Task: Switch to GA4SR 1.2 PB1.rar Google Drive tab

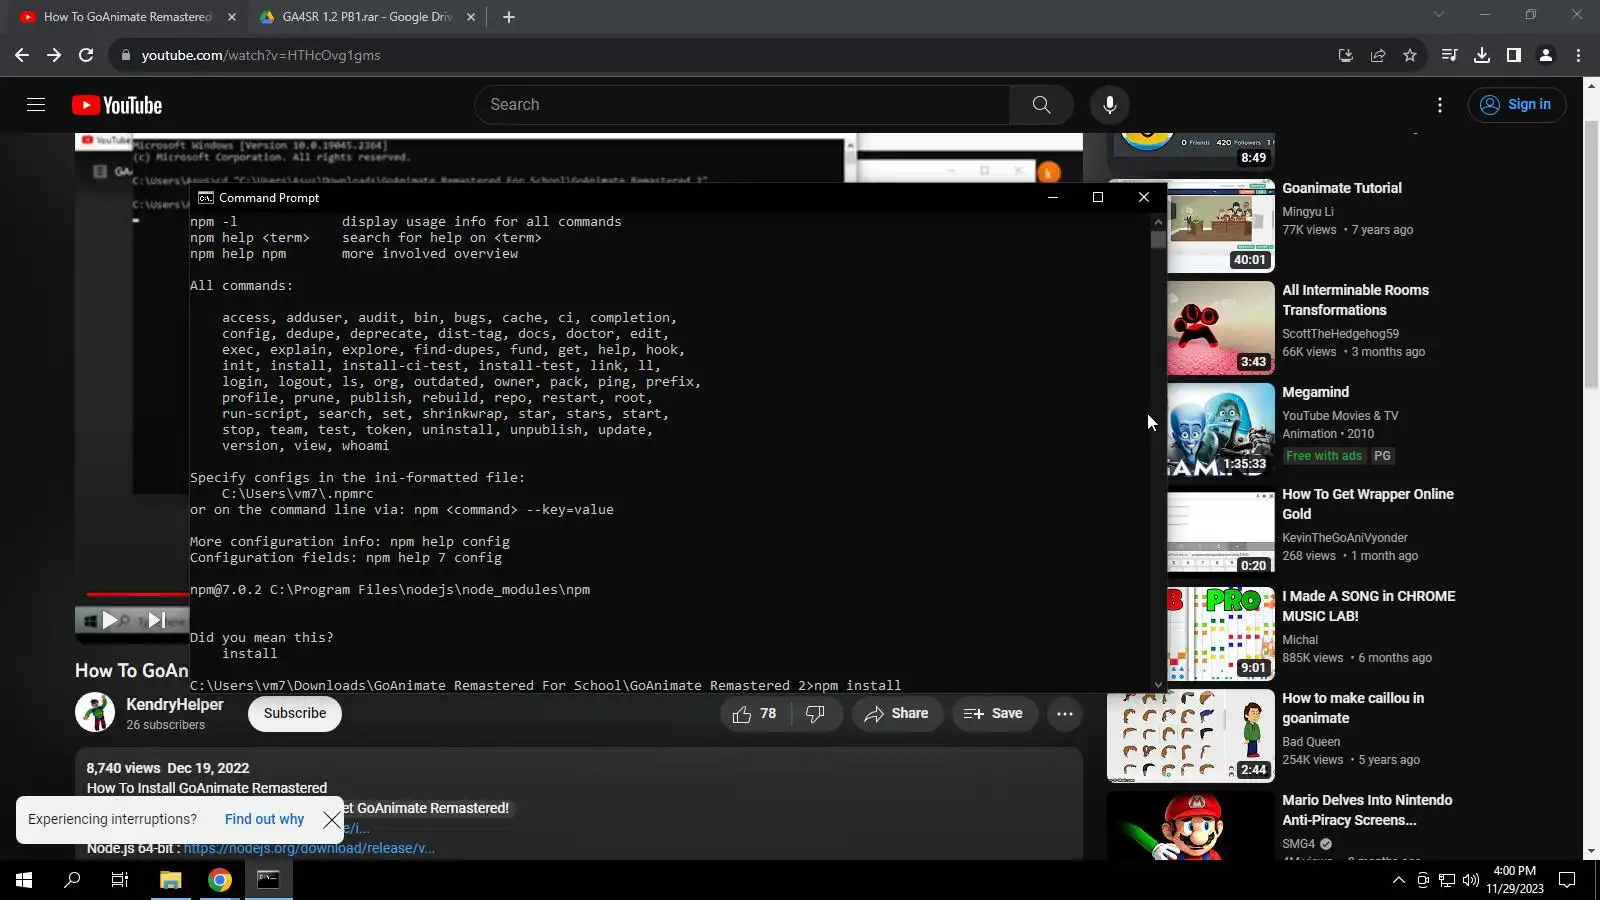Action: pyautogui.click(x=366, y=17)
